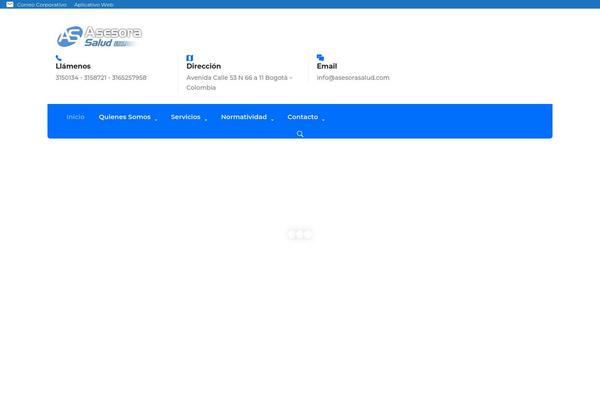Open the Servicios menu
The width and height of the screenshot is (600, 400).
pyautogui.click(x=186, y=117)
